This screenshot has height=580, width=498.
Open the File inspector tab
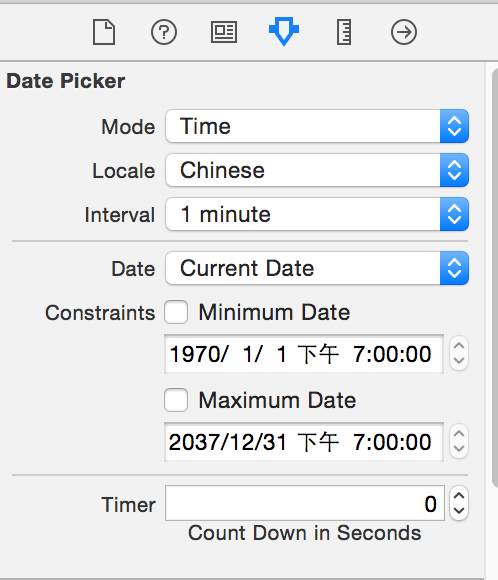coord(104,33)
